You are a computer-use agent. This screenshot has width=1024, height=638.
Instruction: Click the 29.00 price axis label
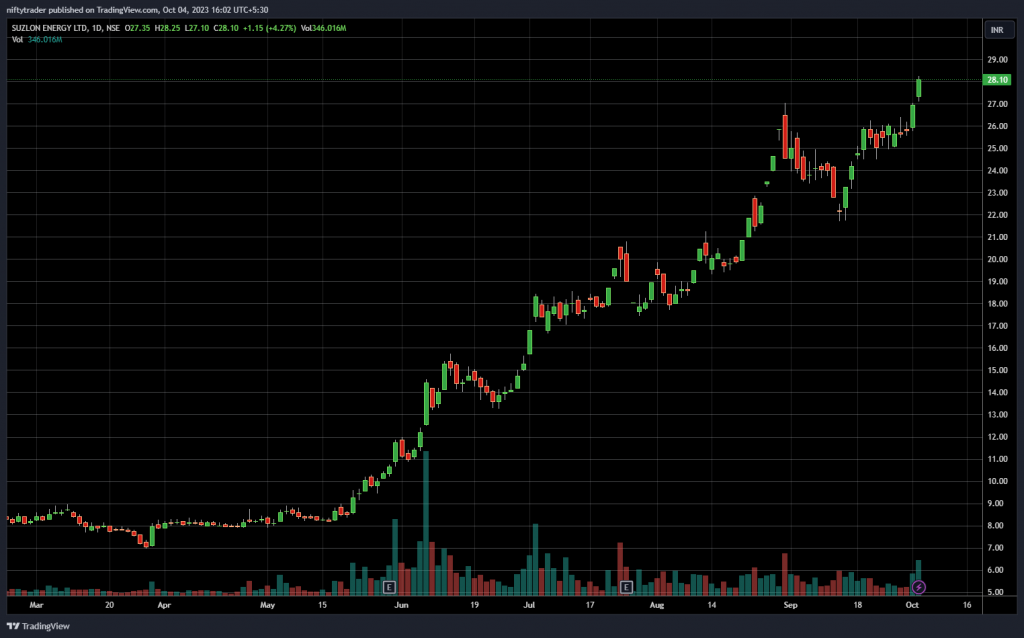pos(997,59)
